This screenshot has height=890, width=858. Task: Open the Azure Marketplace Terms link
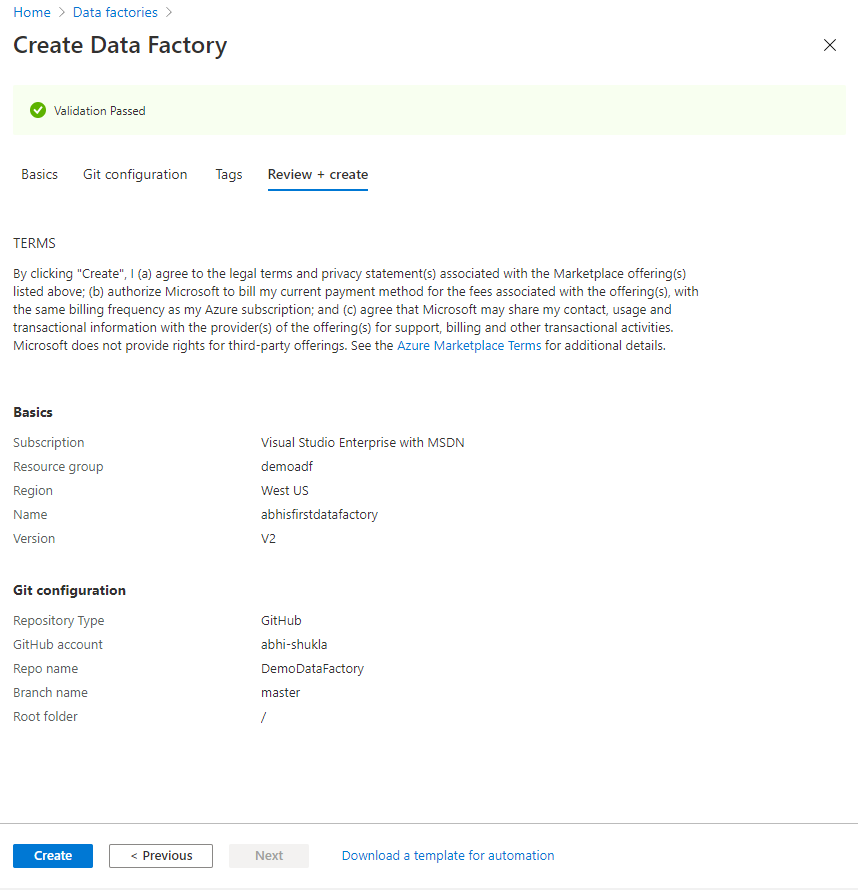pyautogui.click(x=469, y=346)
